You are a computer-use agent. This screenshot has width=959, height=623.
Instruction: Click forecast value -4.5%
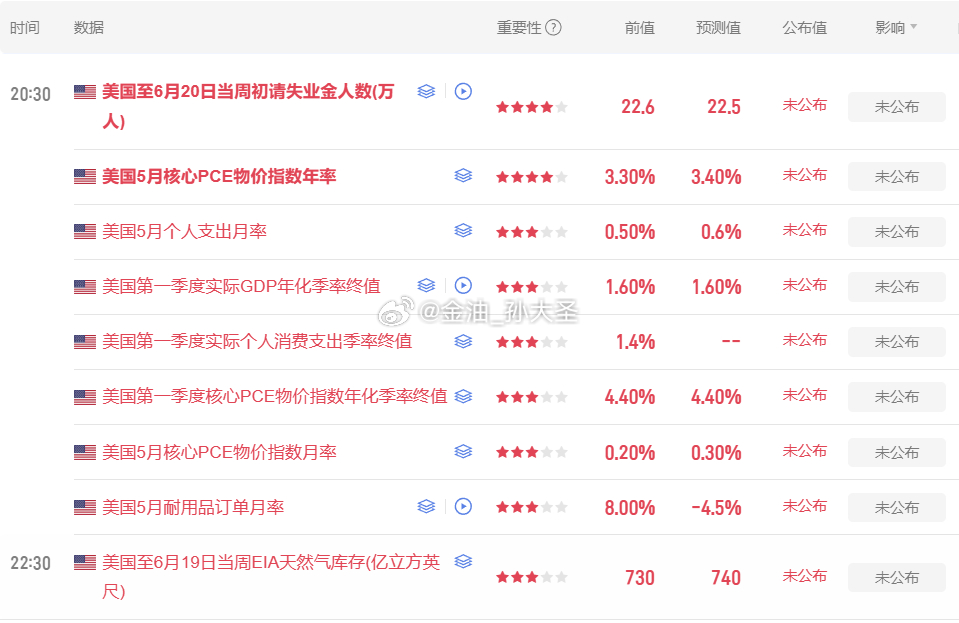click(x=716, y=507)
